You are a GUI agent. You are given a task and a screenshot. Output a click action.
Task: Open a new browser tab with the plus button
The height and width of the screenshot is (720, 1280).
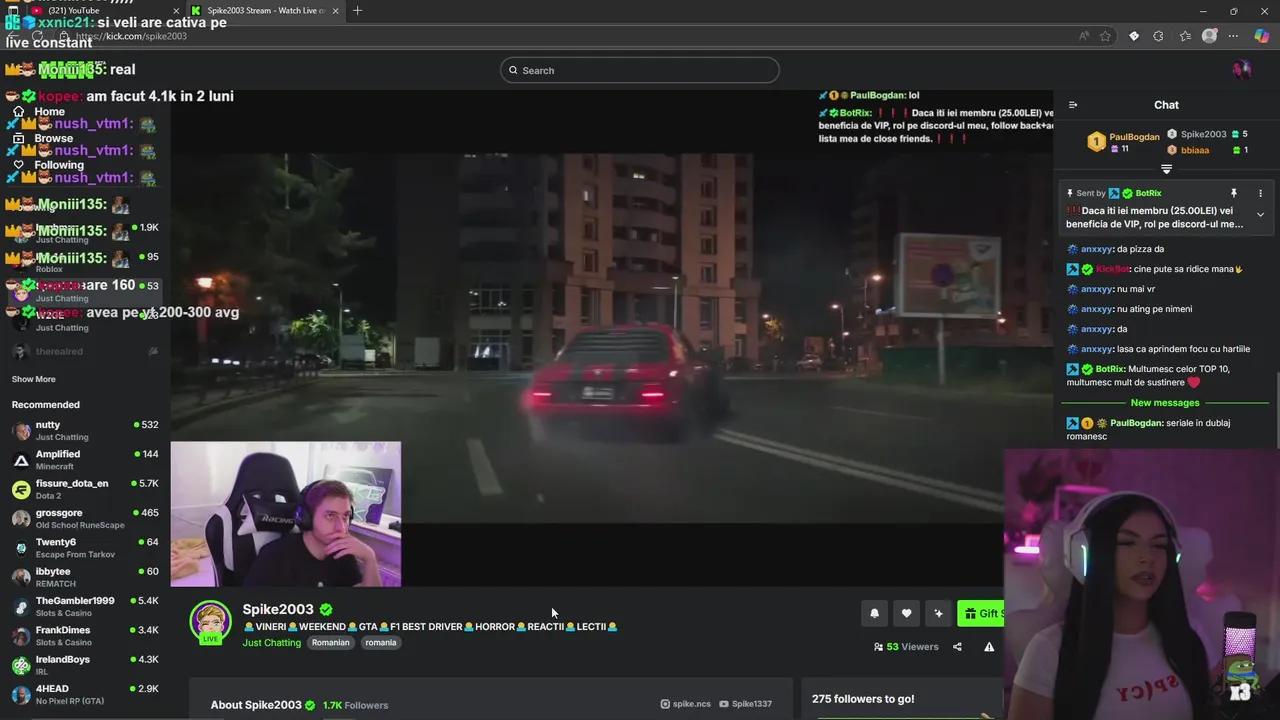(x=357, y=11)
